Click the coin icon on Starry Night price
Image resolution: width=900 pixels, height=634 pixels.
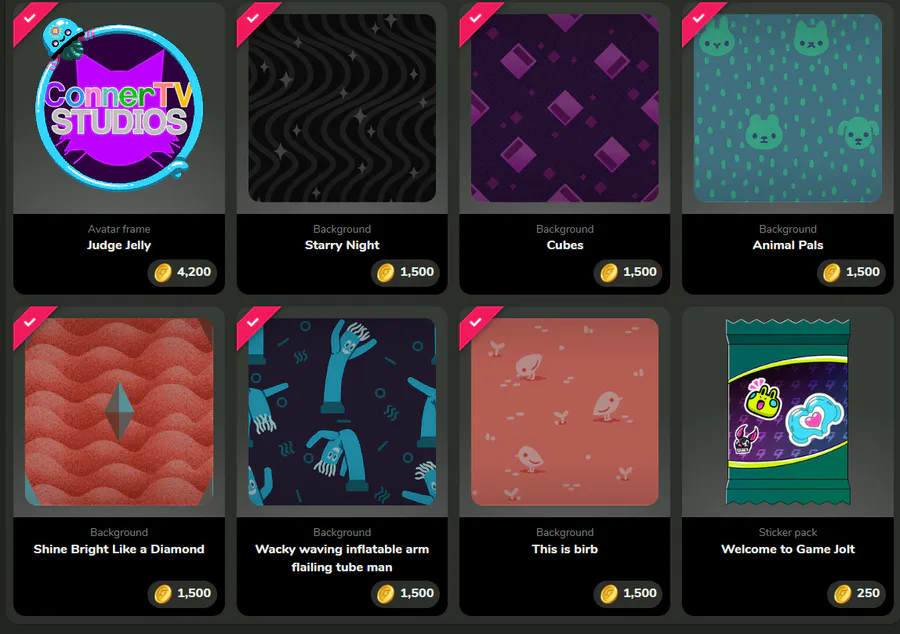386,272
